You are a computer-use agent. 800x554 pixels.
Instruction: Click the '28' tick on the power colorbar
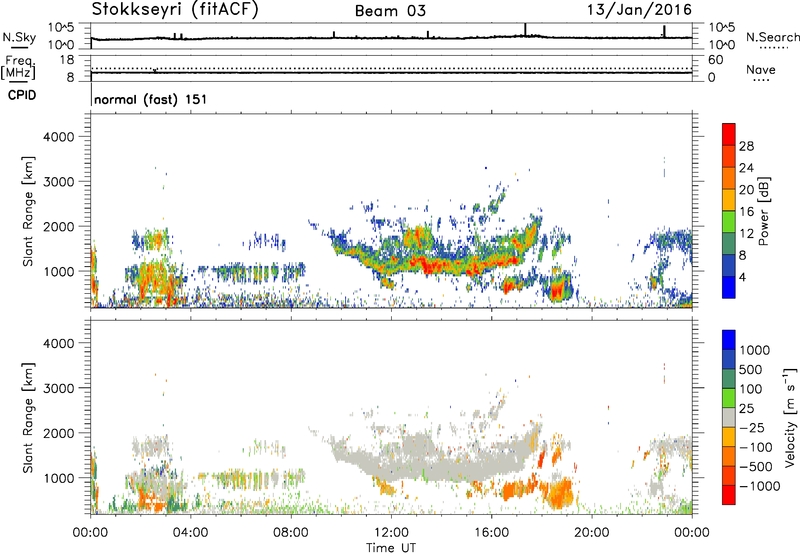(x=746, y=146)
